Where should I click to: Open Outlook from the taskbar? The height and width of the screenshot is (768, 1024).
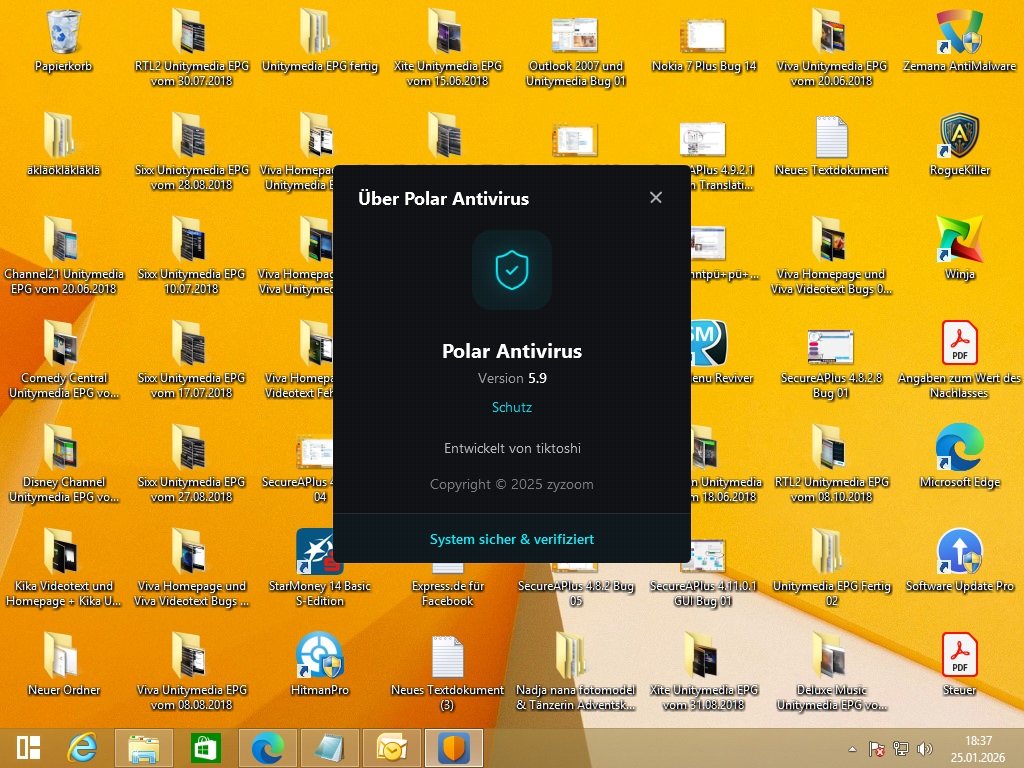click(391, 748)
